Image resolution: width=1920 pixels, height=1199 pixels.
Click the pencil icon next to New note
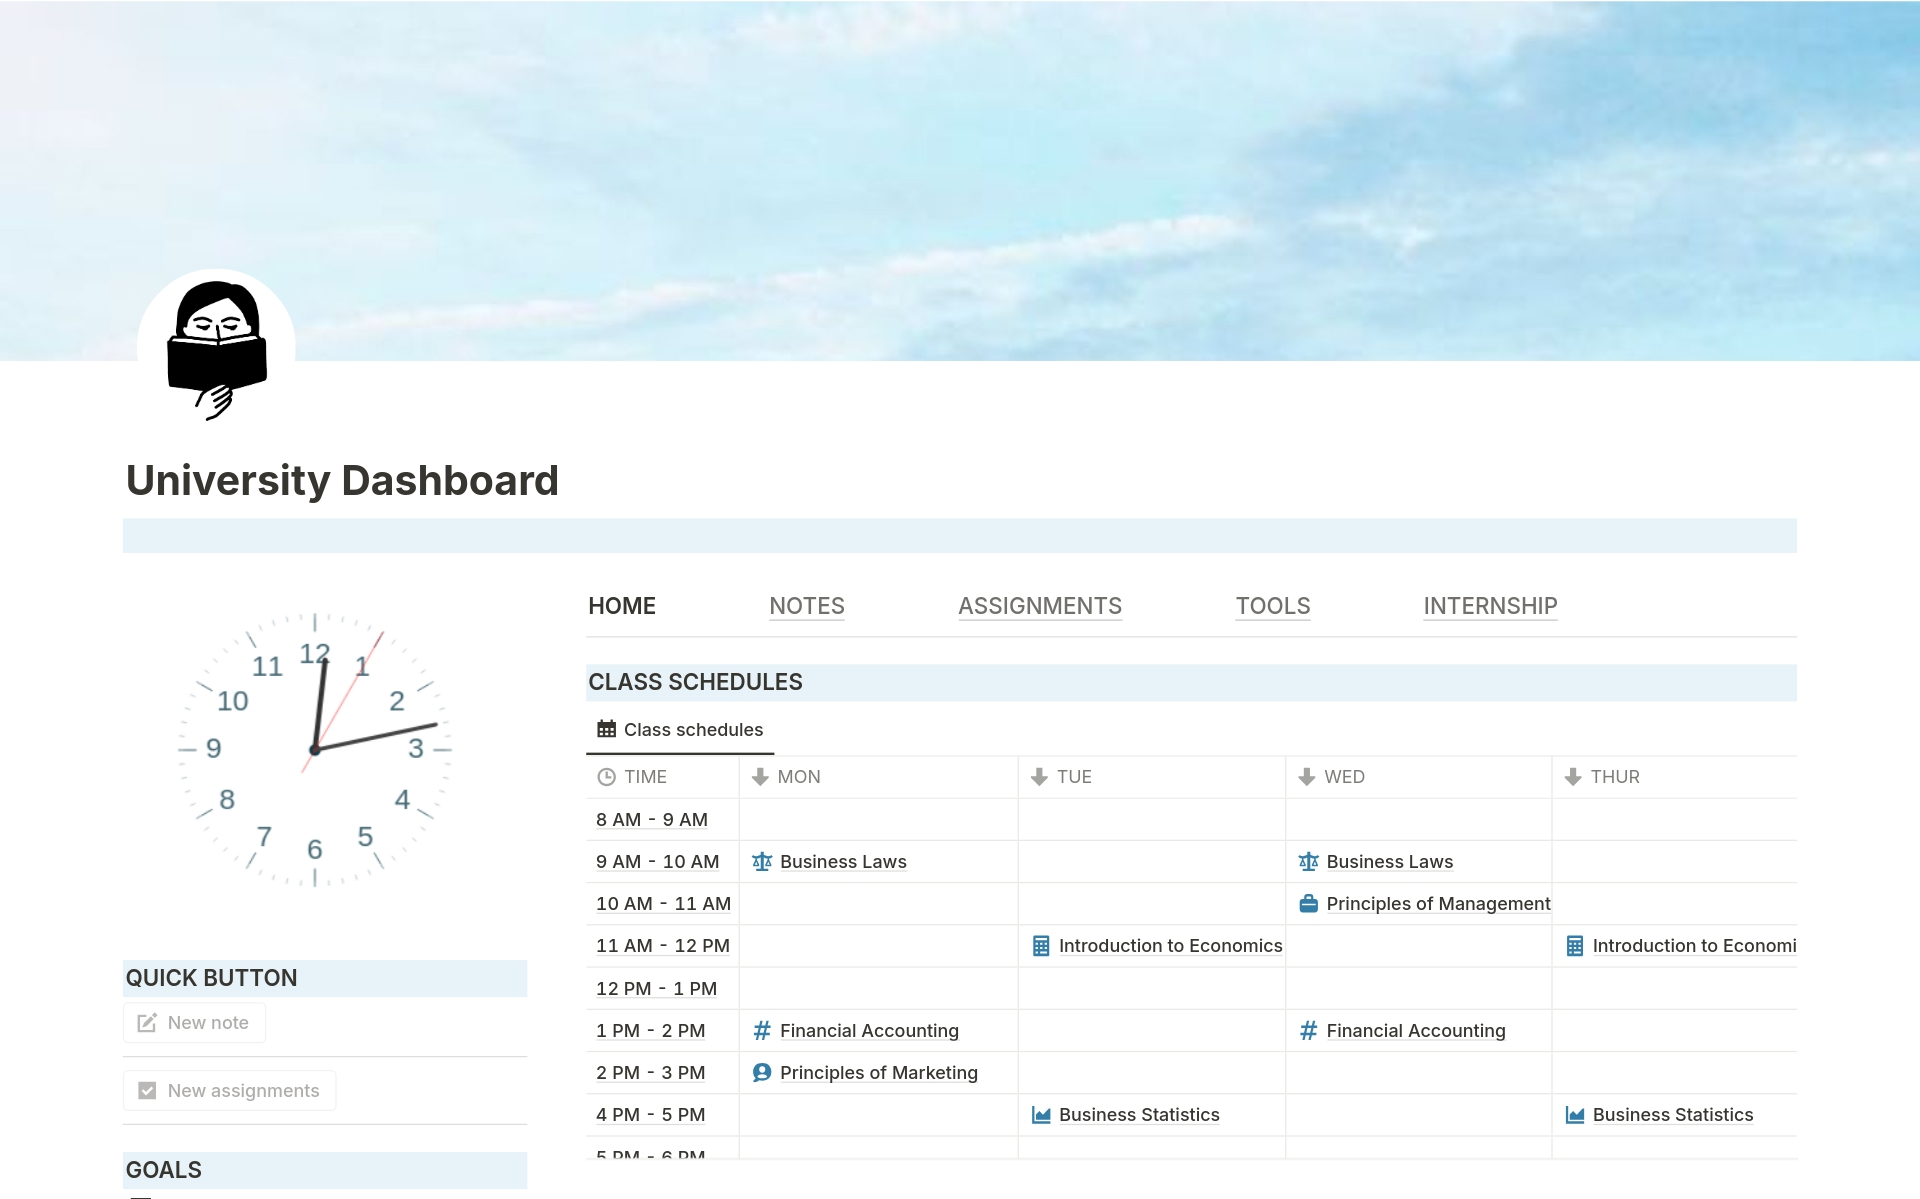tap(148, 1022)
